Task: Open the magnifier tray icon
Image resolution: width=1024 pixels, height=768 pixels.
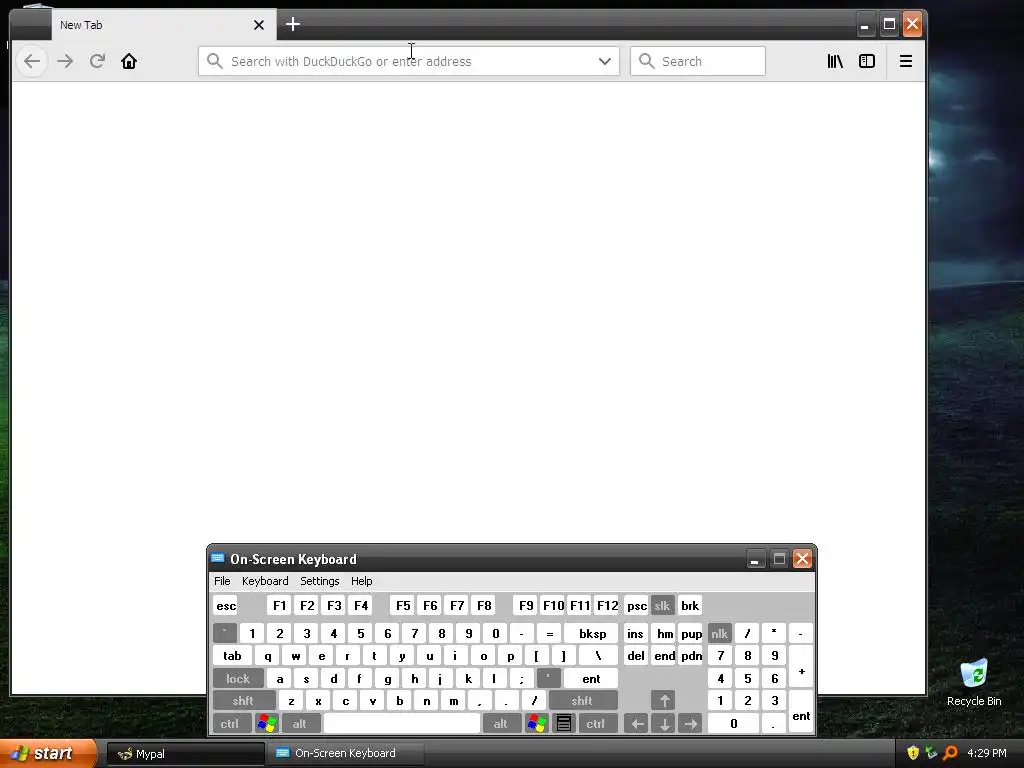Action: (950, 753)
